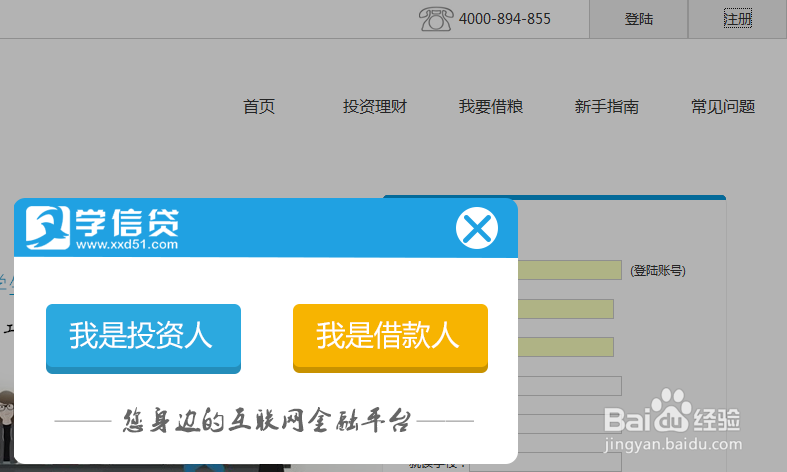Close the 学信贷 popup dialog
Viewport: 787px width, 472px height.
477,228
